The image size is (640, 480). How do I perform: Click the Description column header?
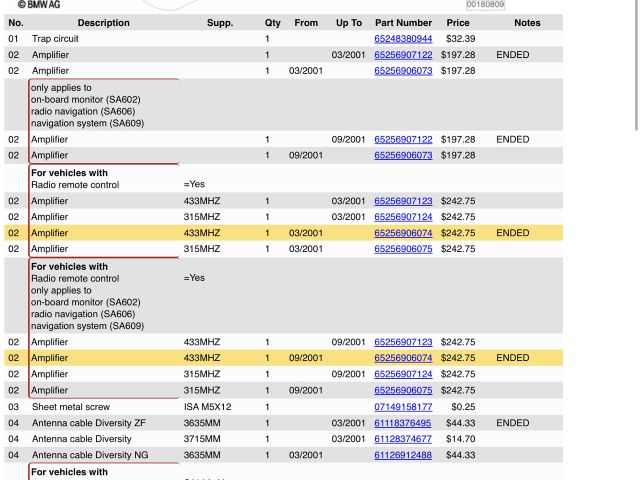103,23
